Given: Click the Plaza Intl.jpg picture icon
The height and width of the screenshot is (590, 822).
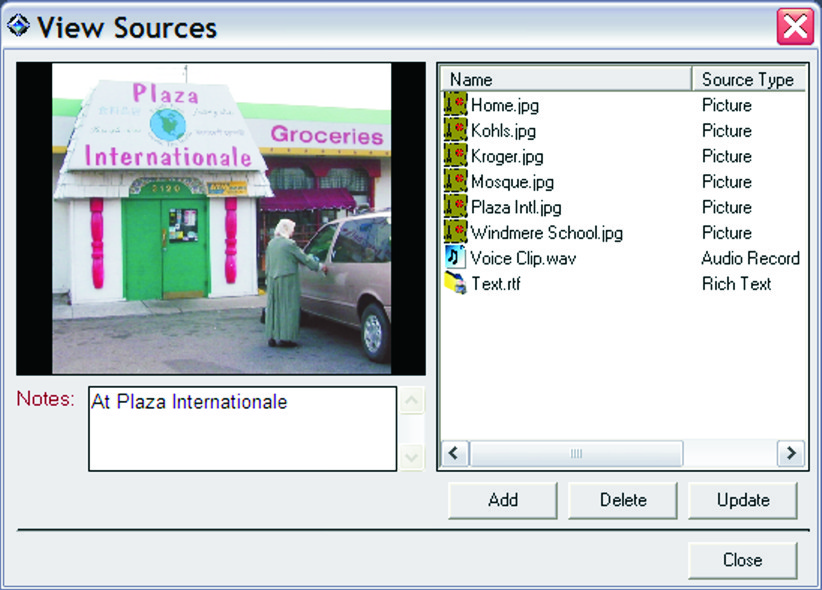Looking at the screenshot, I should pyautogui.click(x=455, y=207).
